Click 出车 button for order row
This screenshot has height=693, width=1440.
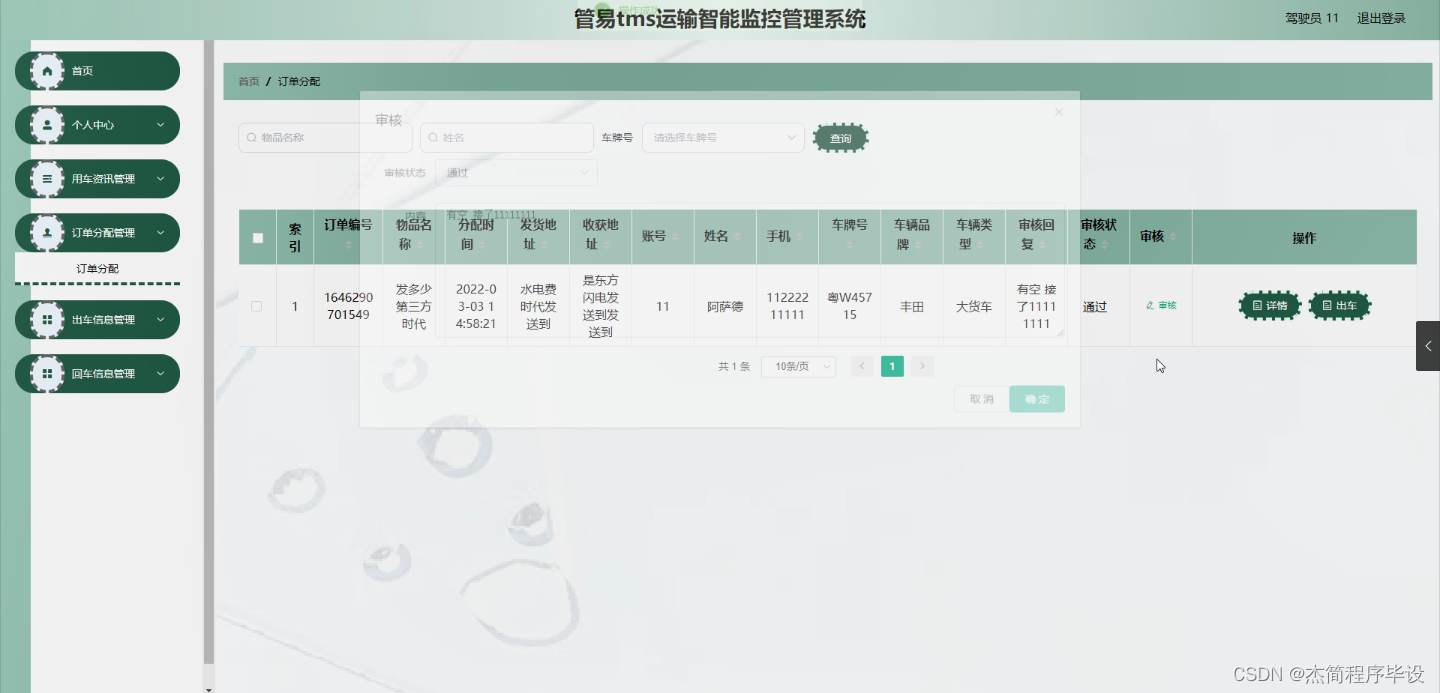1340,306
